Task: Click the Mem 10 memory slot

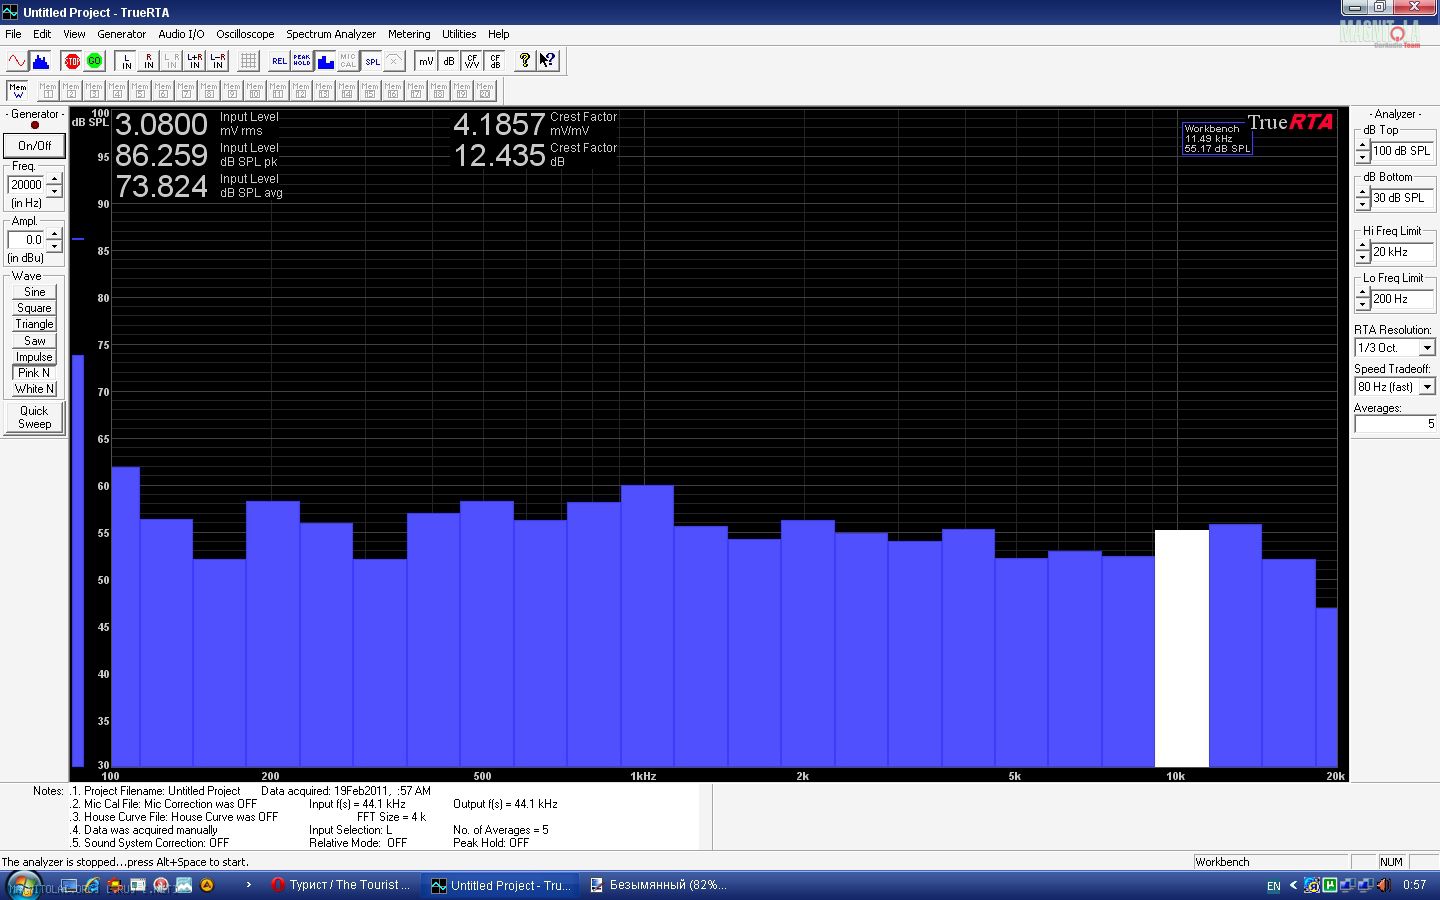Action: (255, 91)
